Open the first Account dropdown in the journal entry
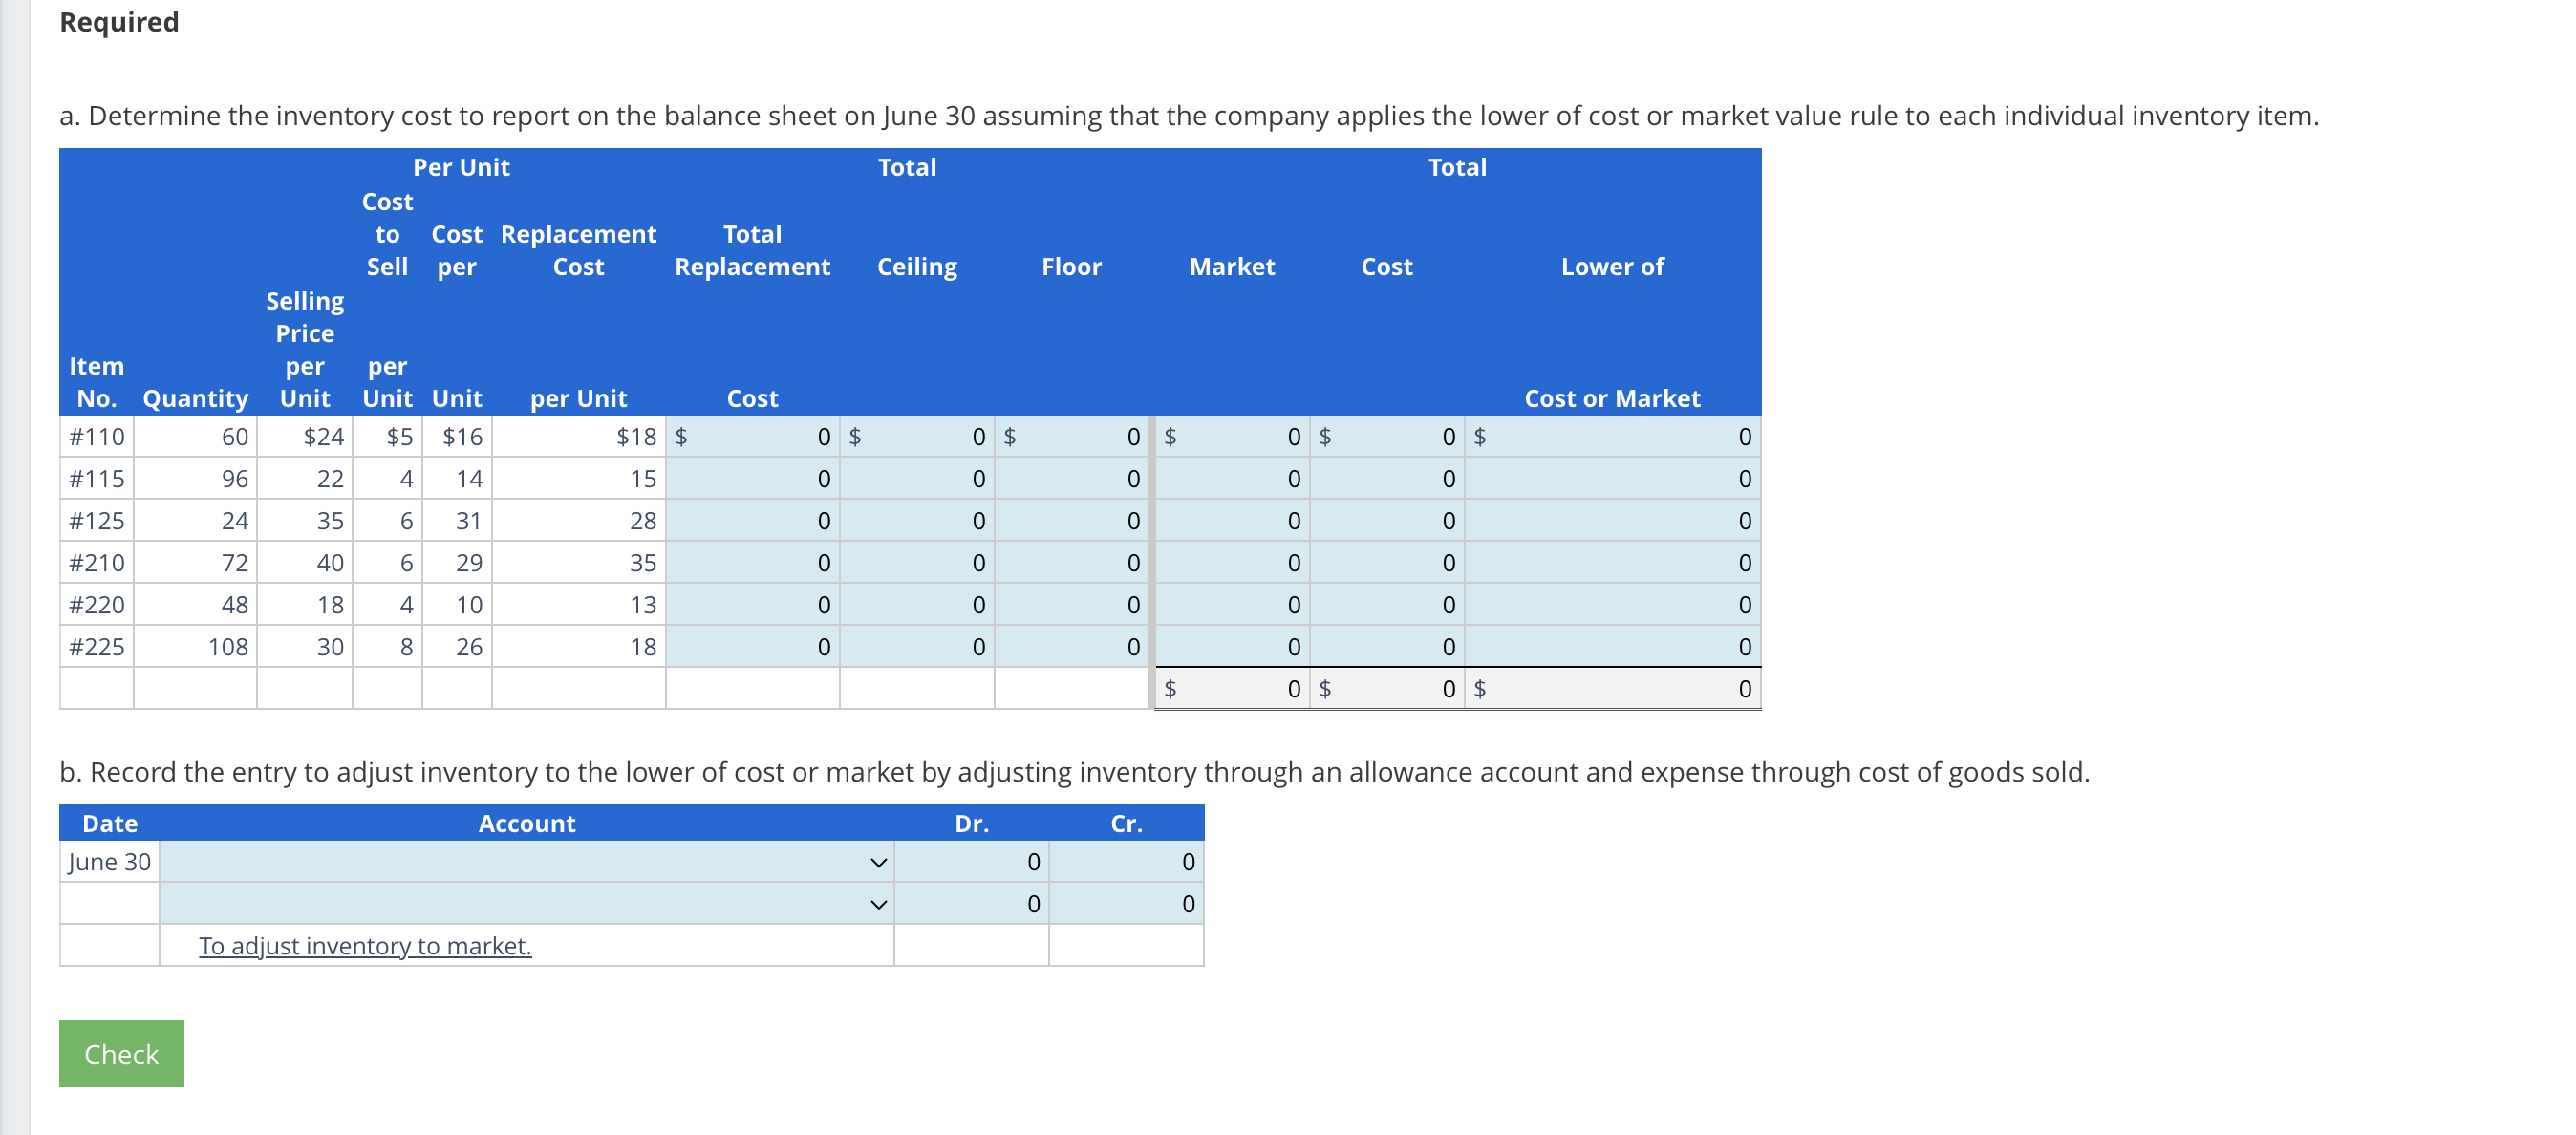Viewport: 2576px width, 1135px height. (x=878, y=862)
